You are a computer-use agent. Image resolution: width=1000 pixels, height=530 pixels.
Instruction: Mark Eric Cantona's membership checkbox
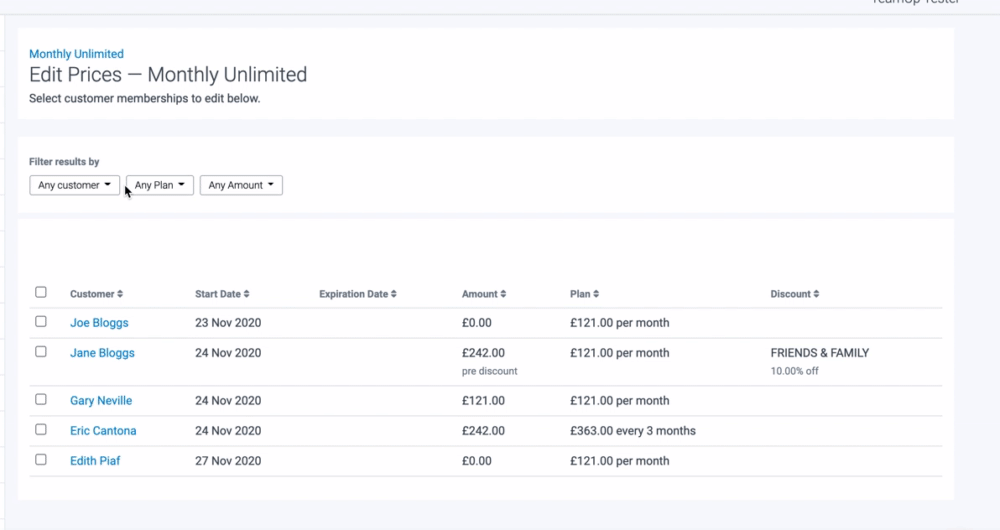click(41, 429)
